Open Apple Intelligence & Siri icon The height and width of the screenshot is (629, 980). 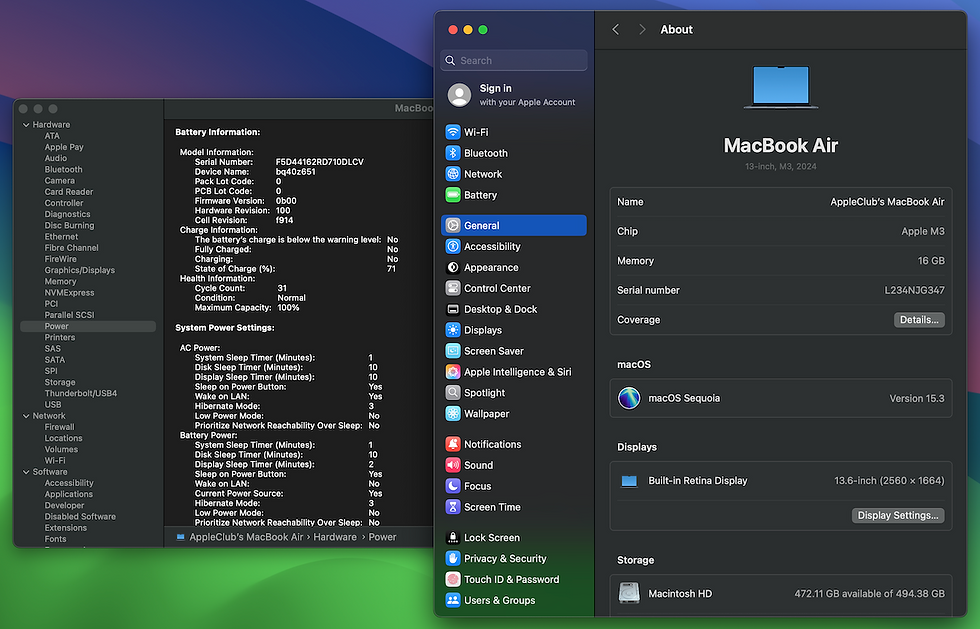[452, 371]
